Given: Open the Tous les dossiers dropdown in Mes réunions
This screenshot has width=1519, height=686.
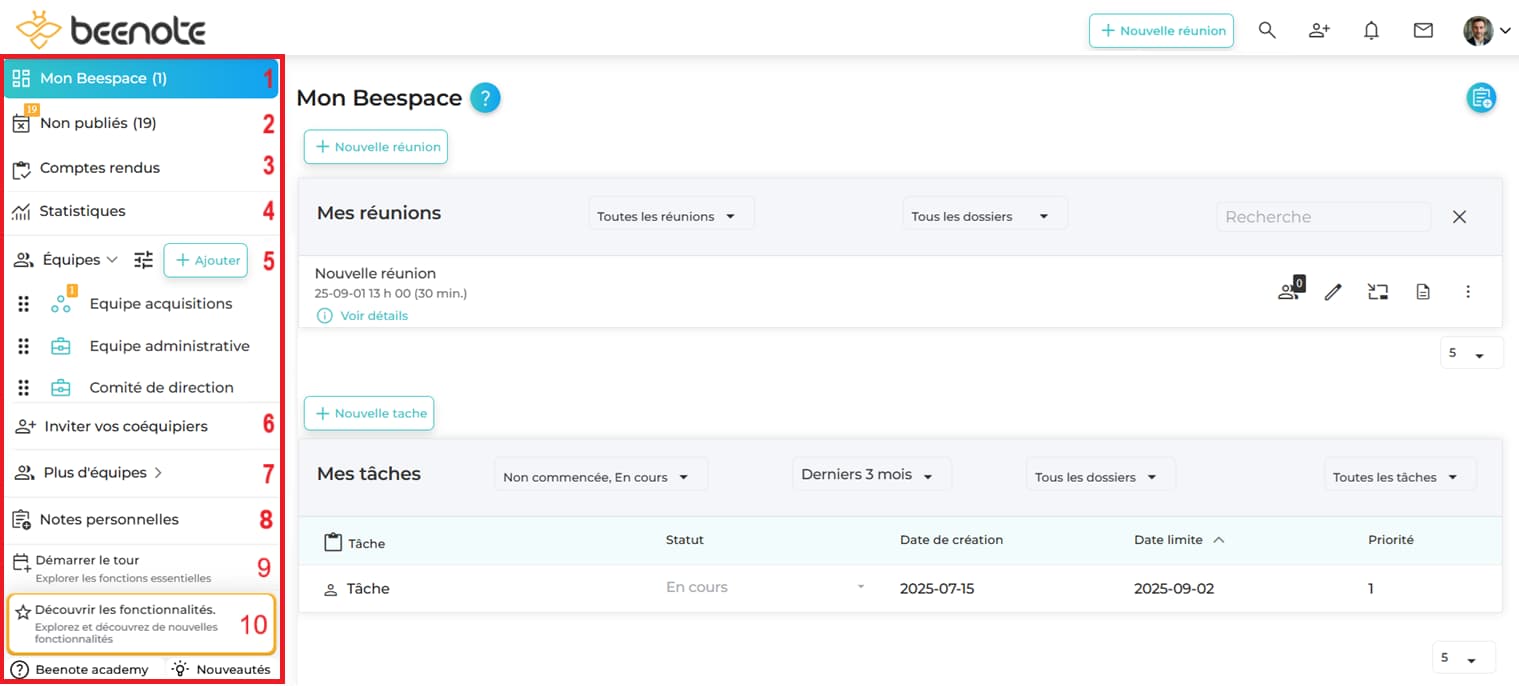Looking at the screenshot, I should [985, 216].
